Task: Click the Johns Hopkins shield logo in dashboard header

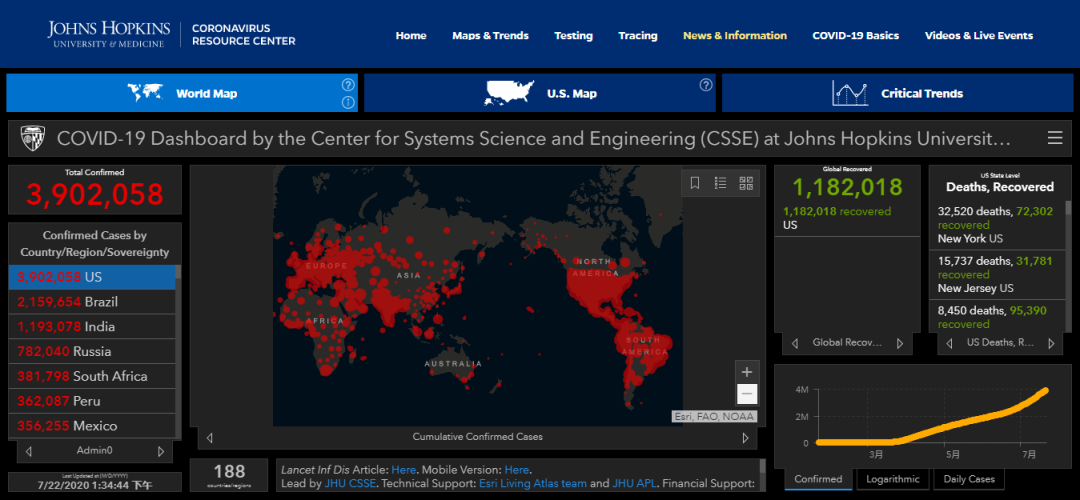Action: click(32, 138)
